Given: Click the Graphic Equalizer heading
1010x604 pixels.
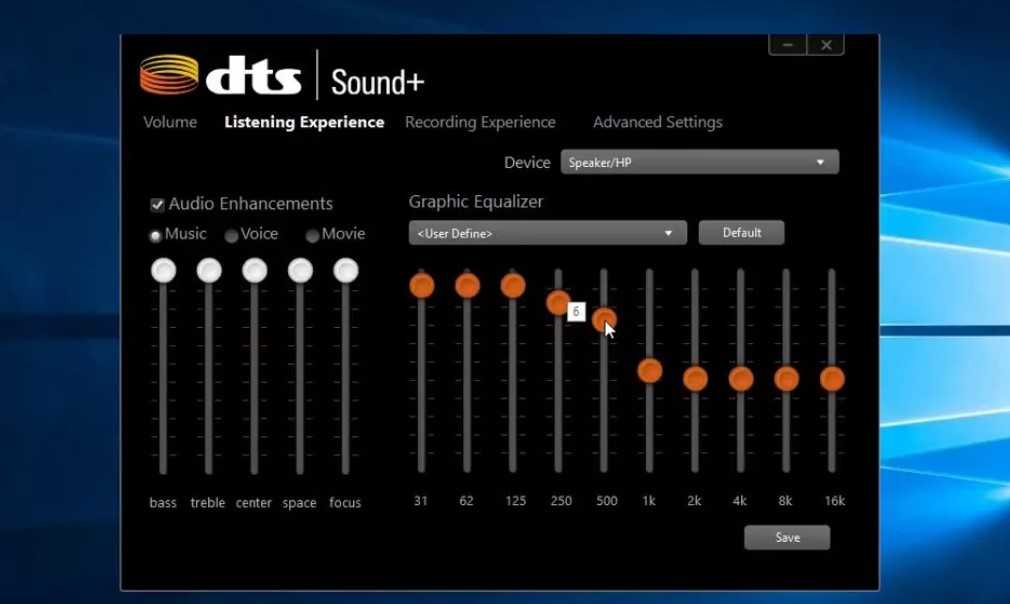Looking at the screenshot, I should click(476, 202).
